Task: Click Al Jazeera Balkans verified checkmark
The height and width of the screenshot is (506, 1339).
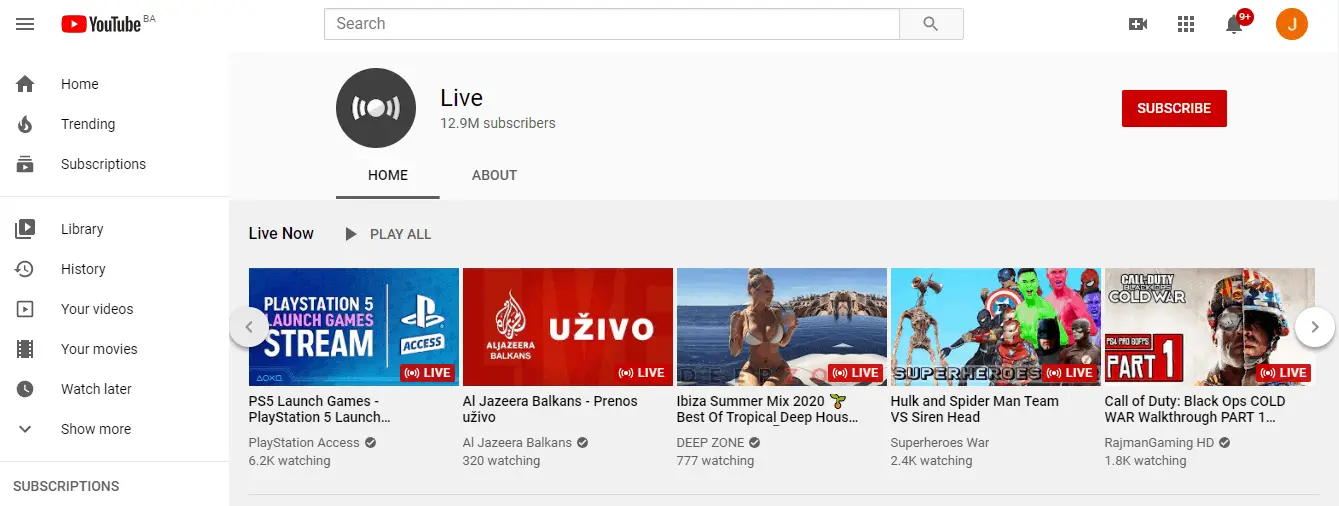Action: [583, 443]
